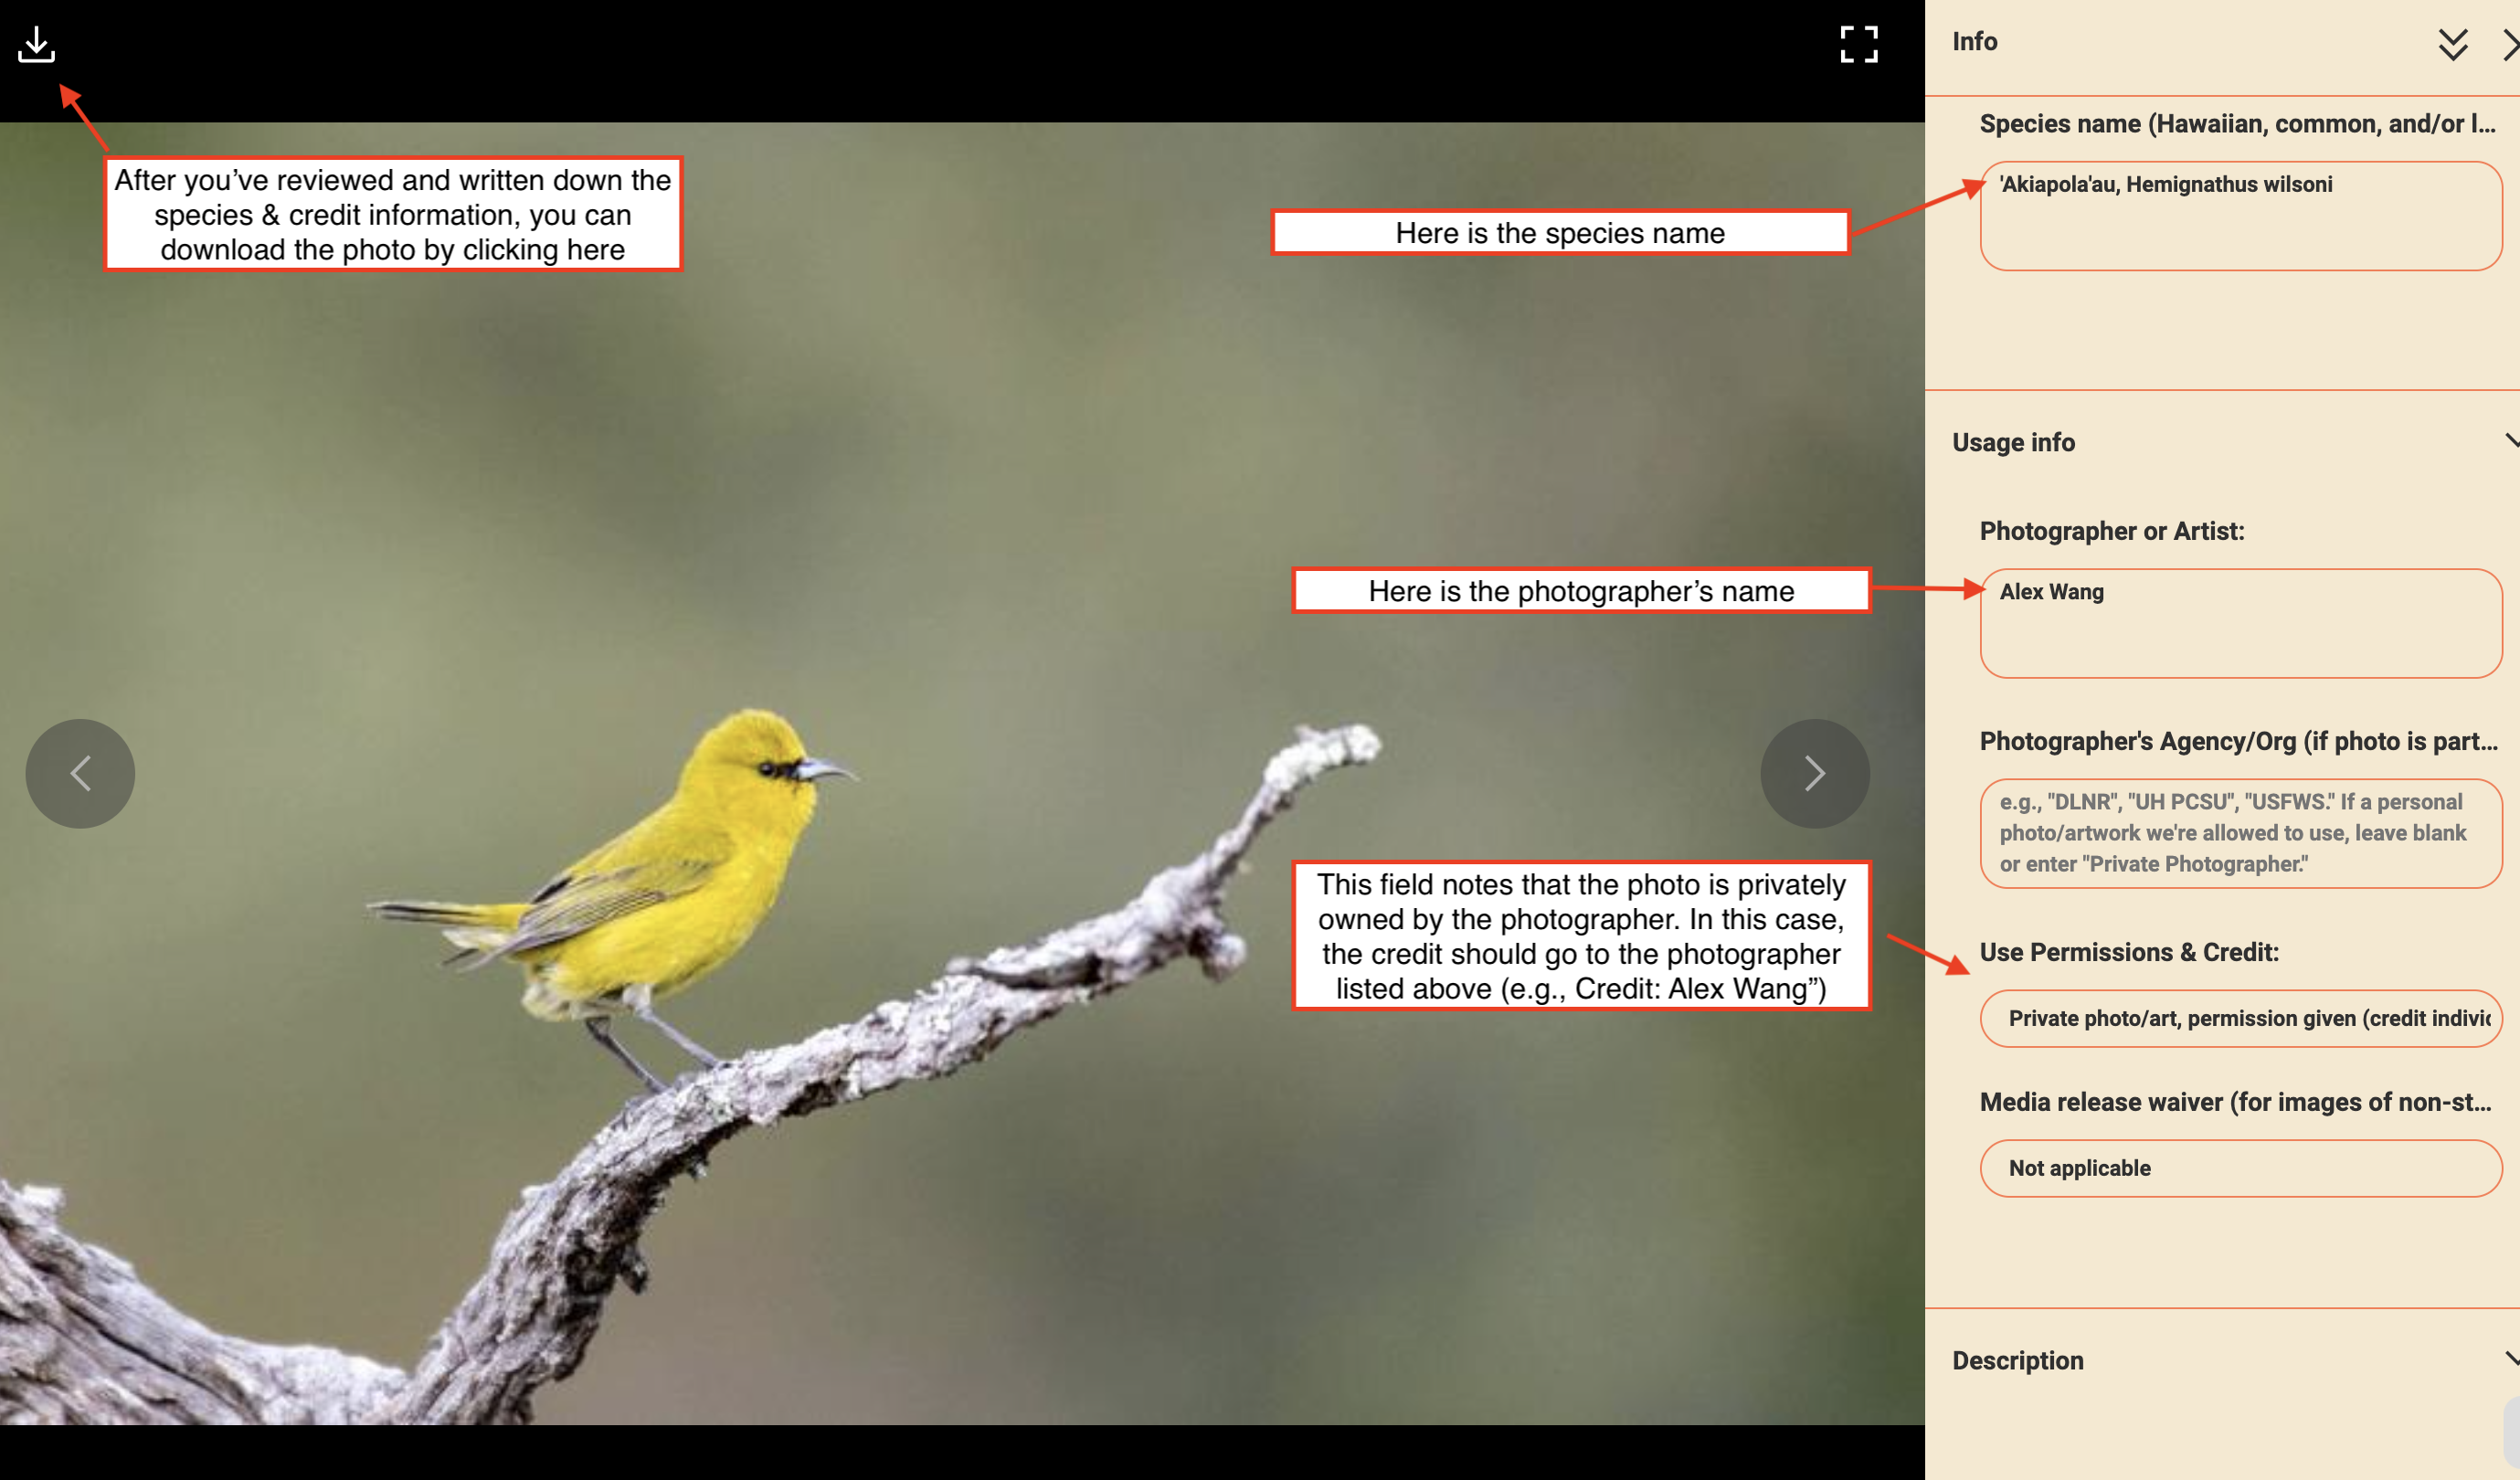Image resolution: width=2520 pixels, height=1480 pixels.
Task: Click the Info panel scrollbar at bottom right
Action: (2511, 1435)
